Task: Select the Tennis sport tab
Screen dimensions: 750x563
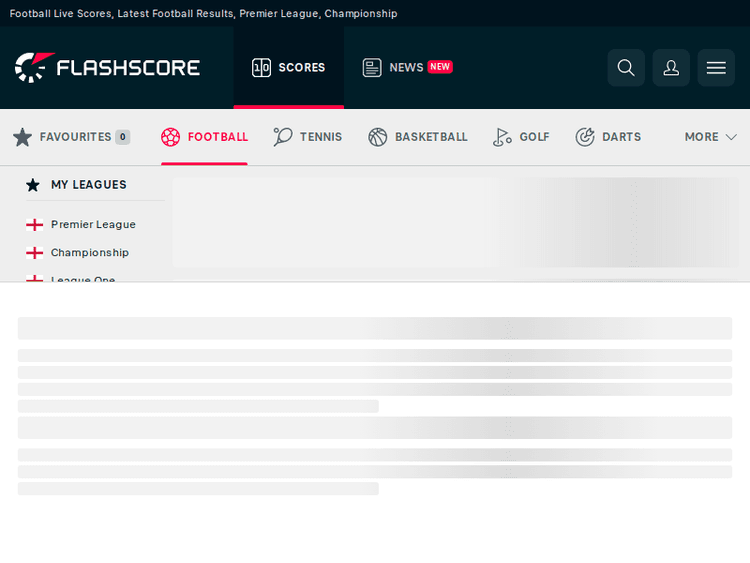Action: point(308,137)
